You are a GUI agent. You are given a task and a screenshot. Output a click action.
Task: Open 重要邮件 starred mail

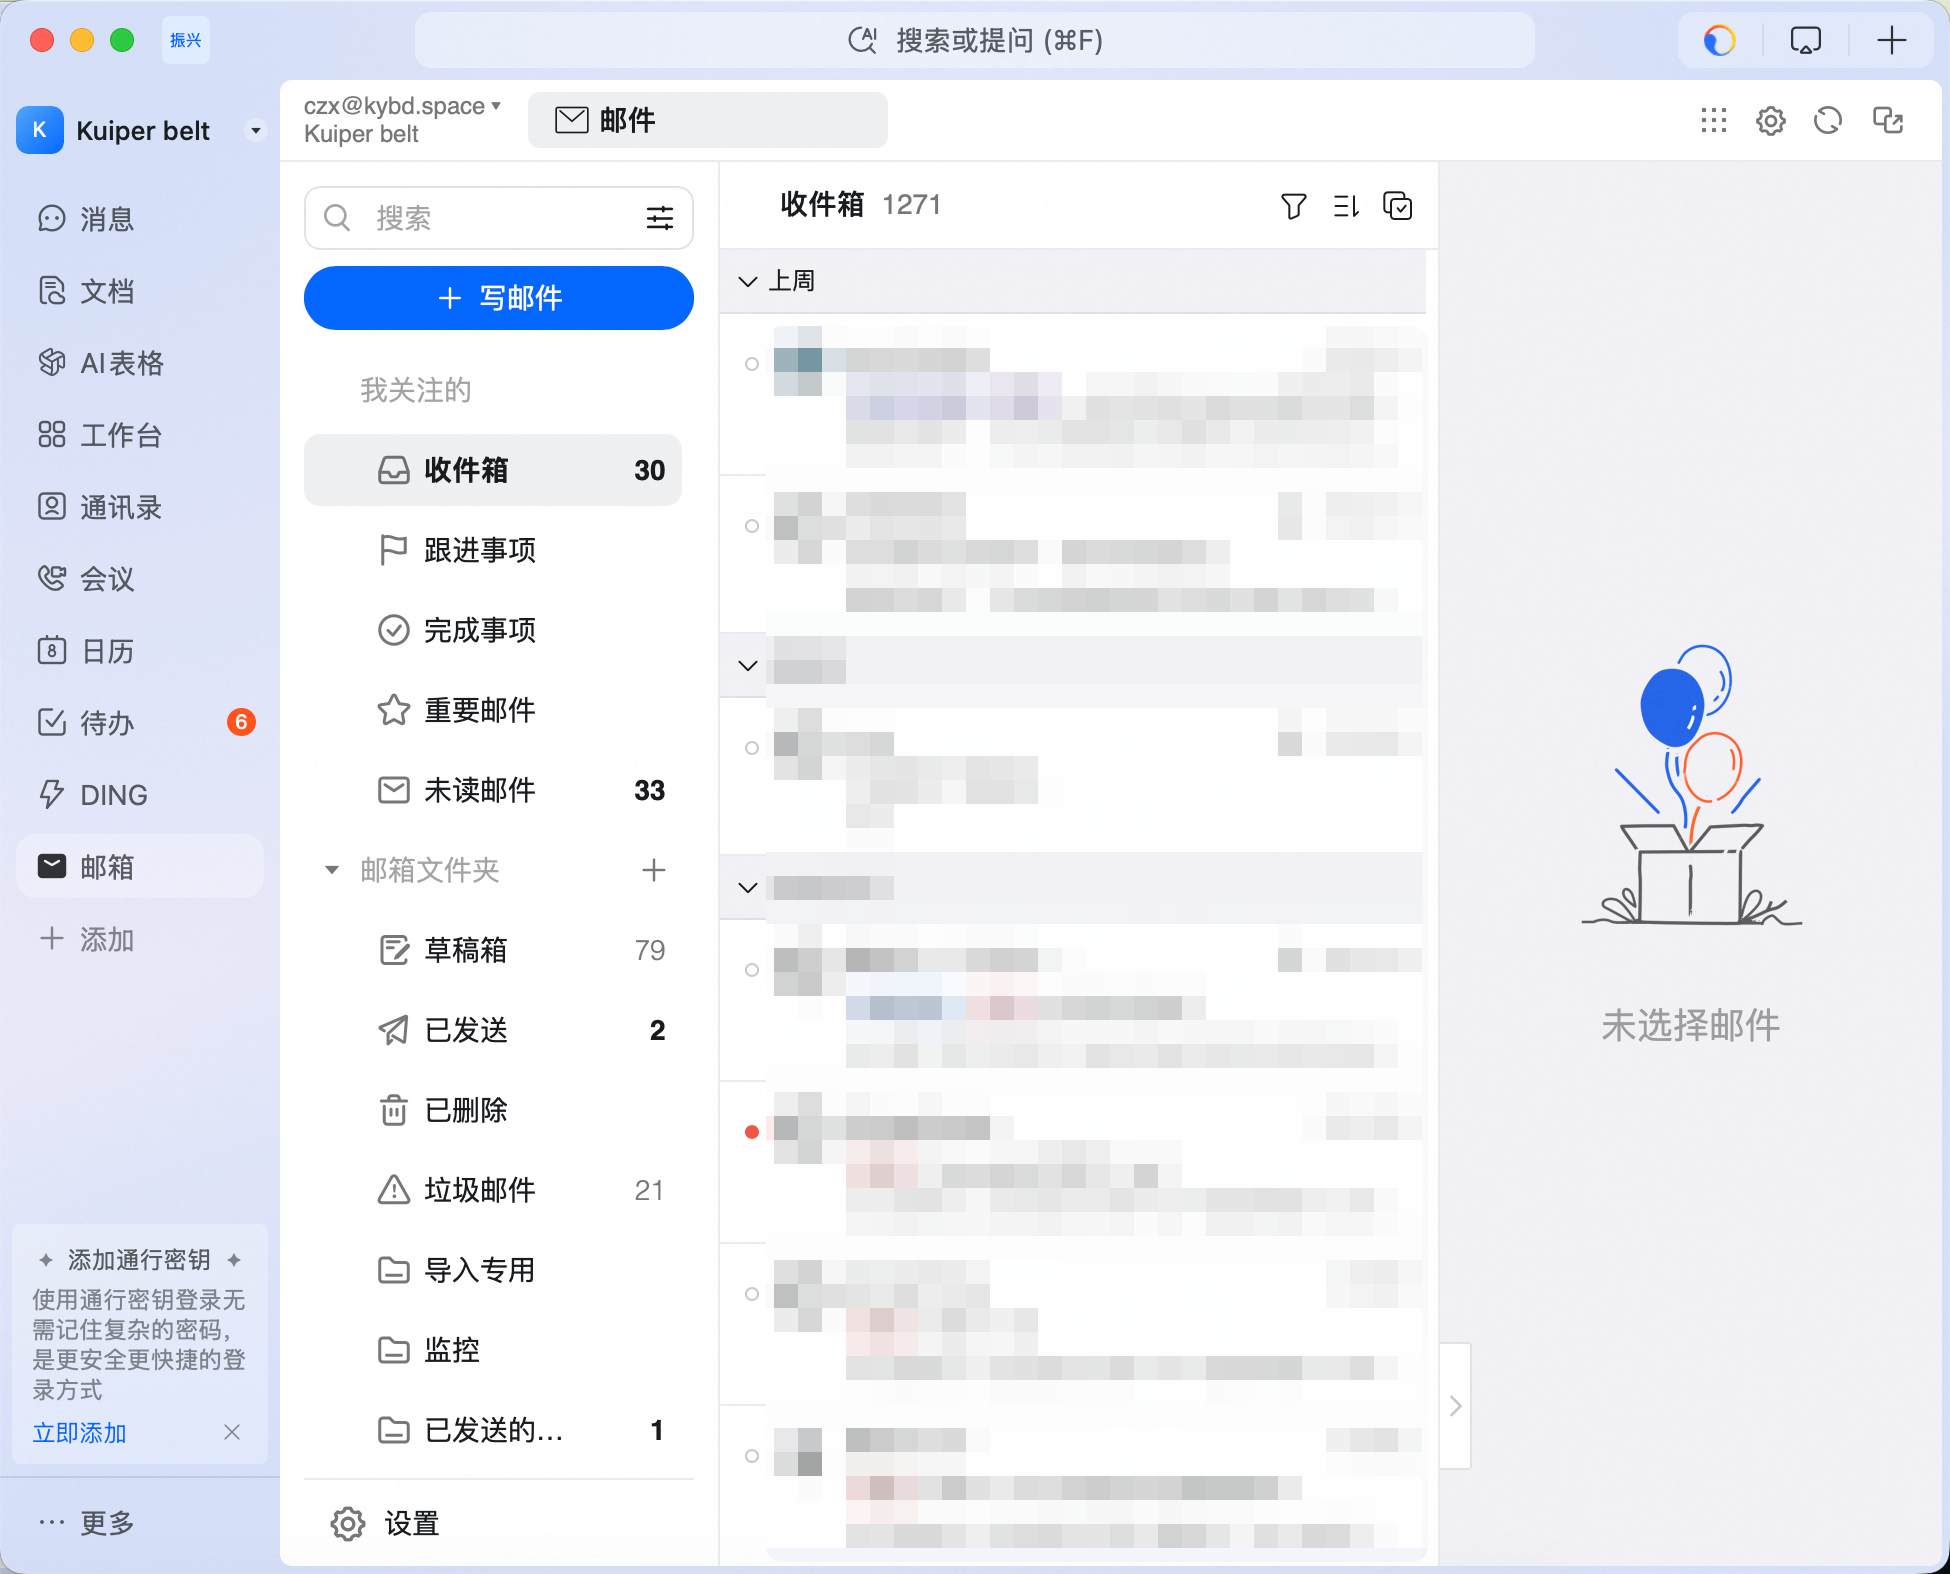[x=493, y=710]
